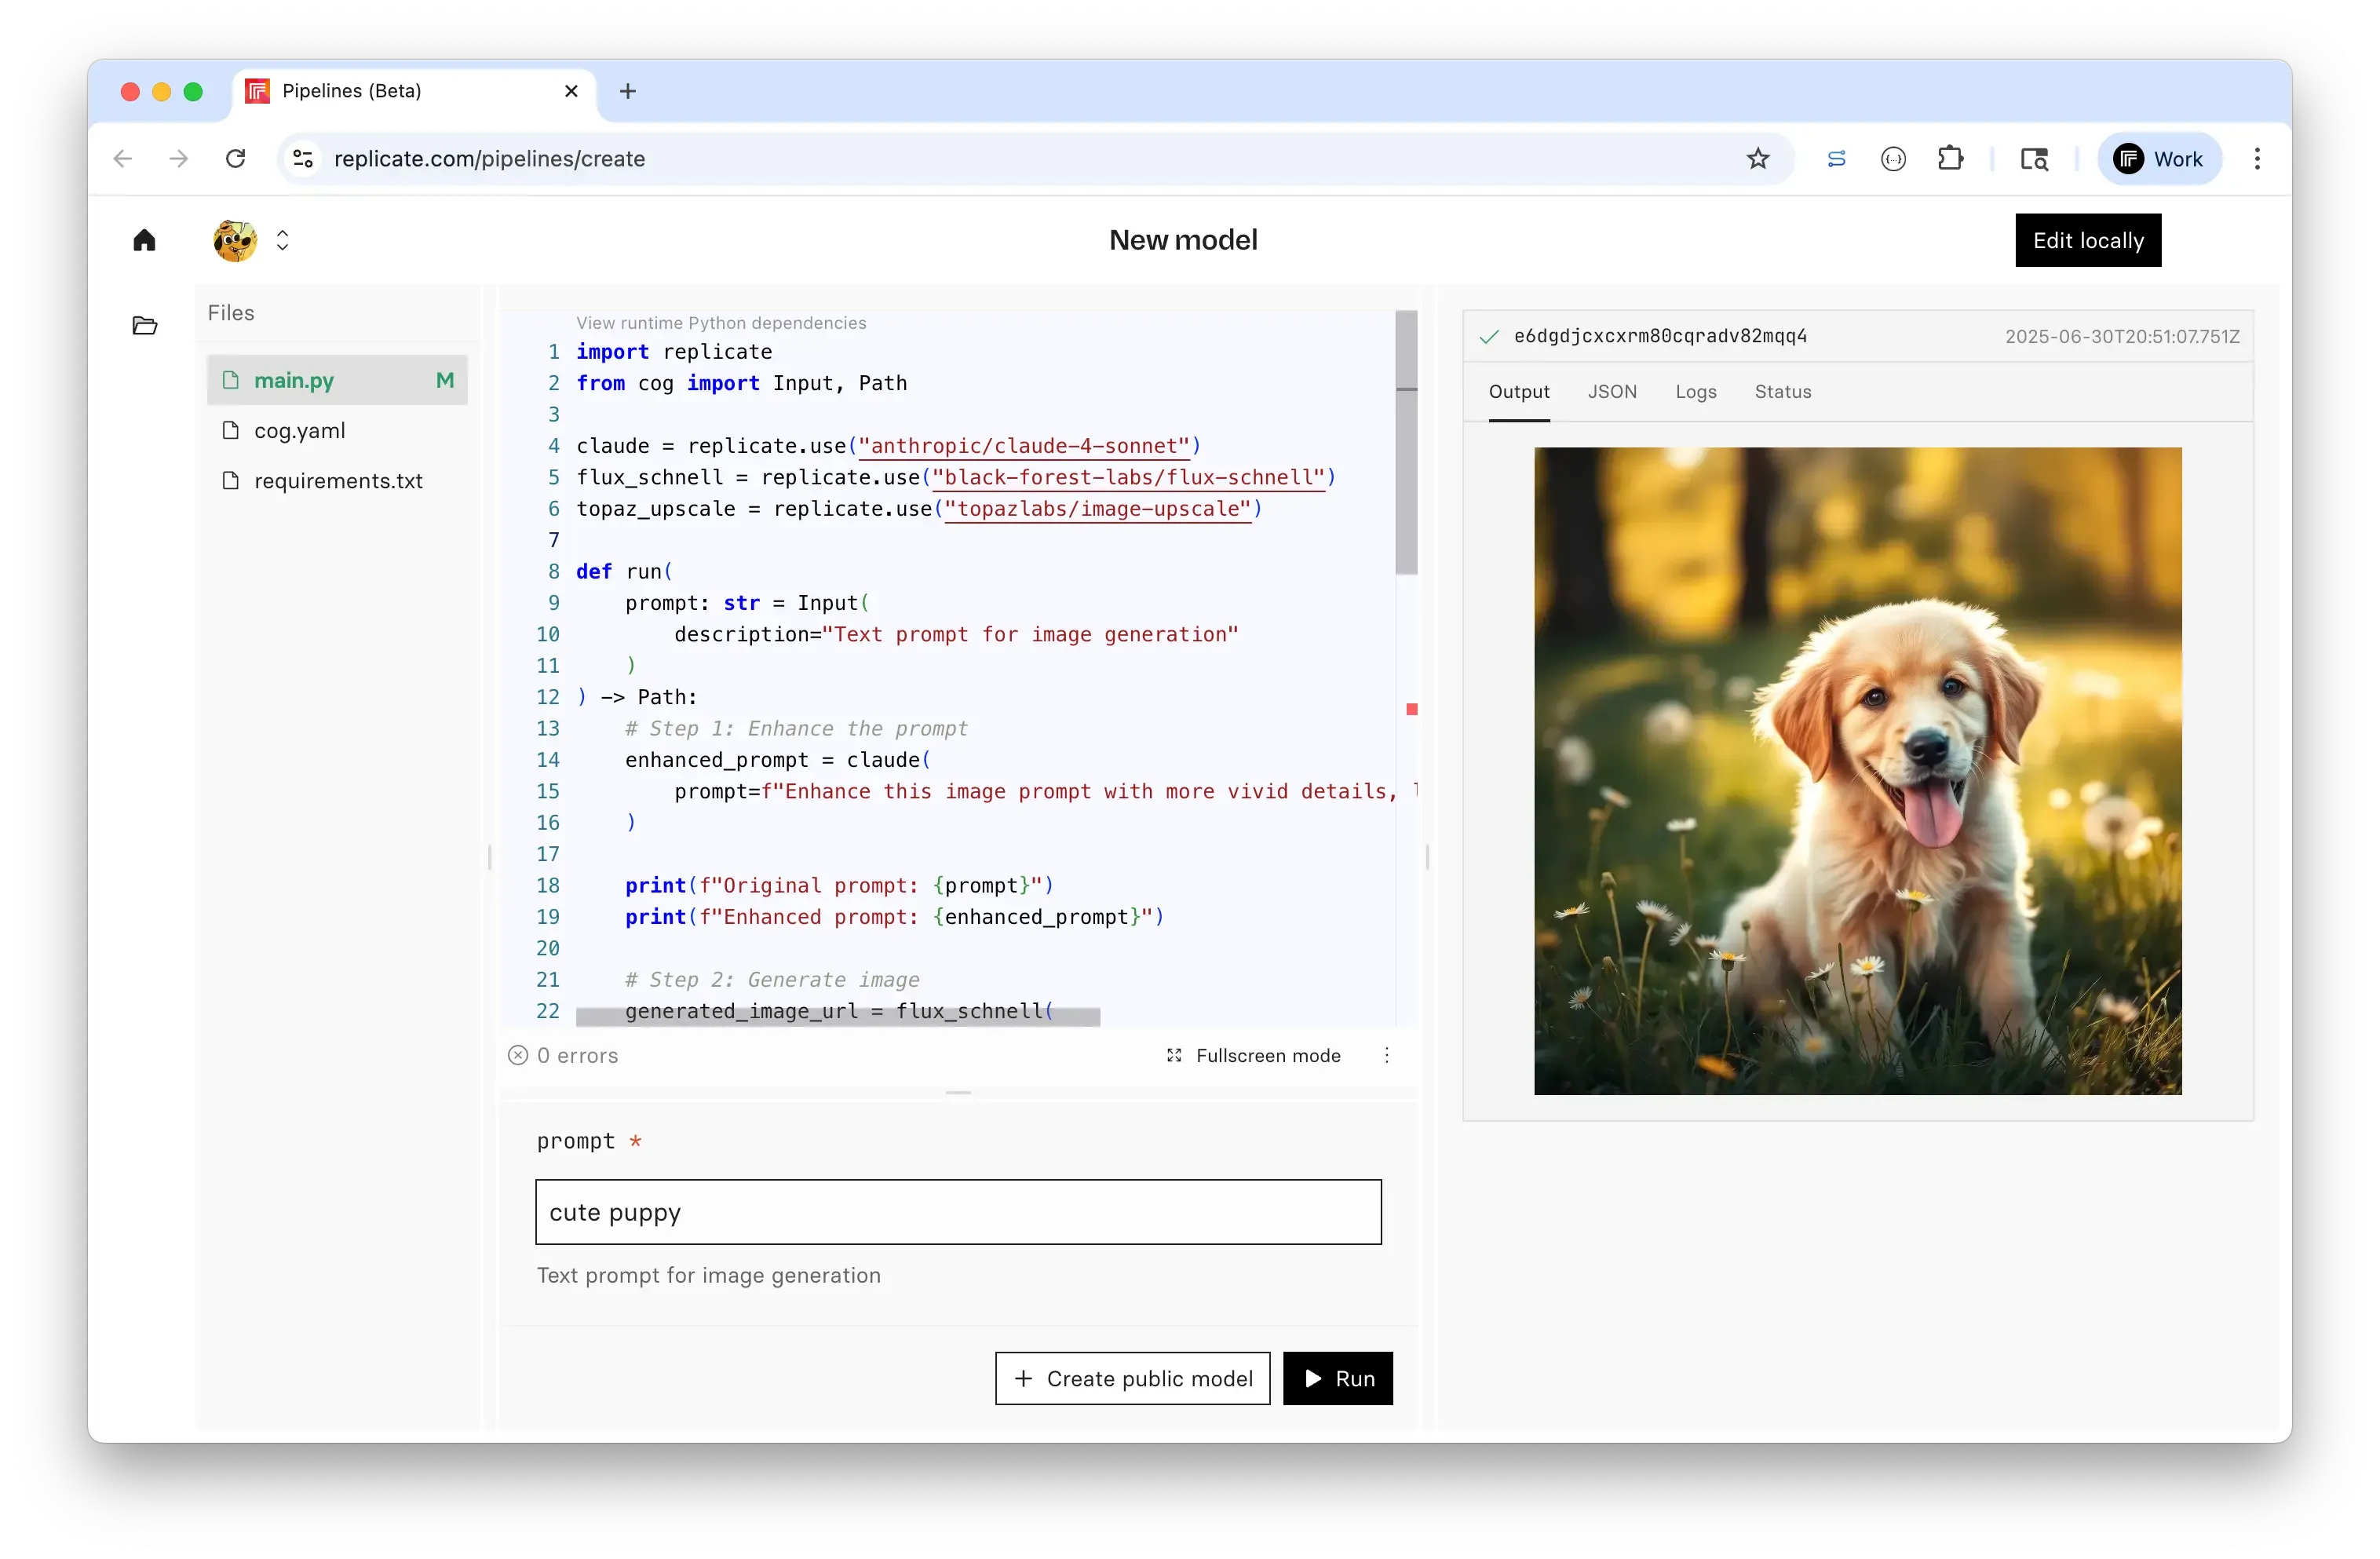Click the back navigation arrow

122,158
